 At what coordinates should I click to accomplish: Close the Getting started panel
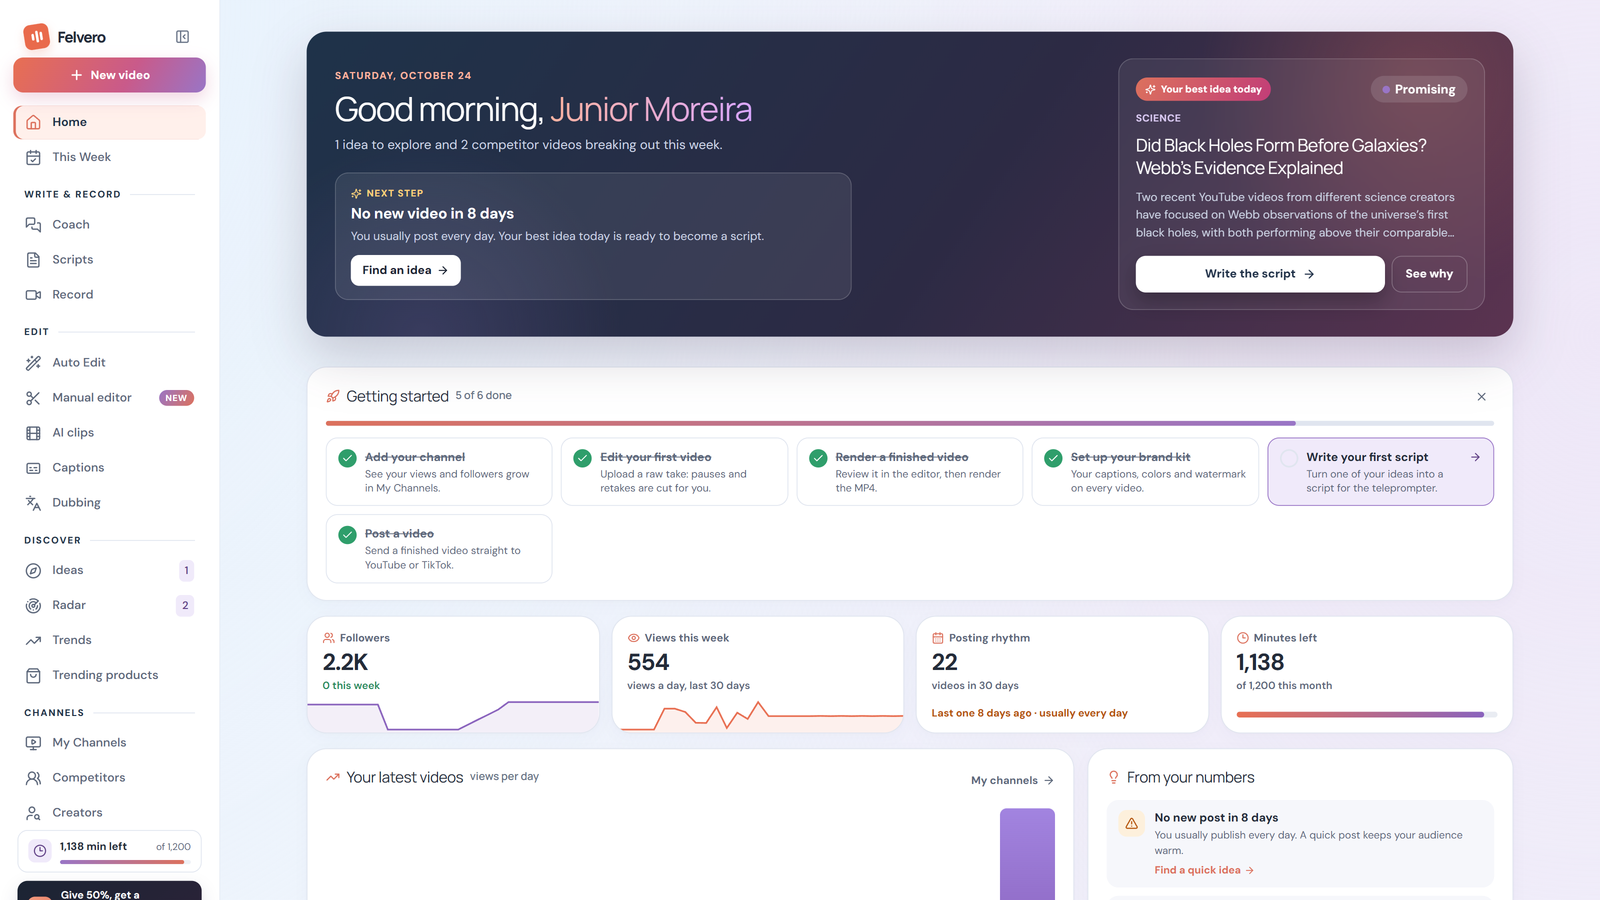(x=1481, y=397)
